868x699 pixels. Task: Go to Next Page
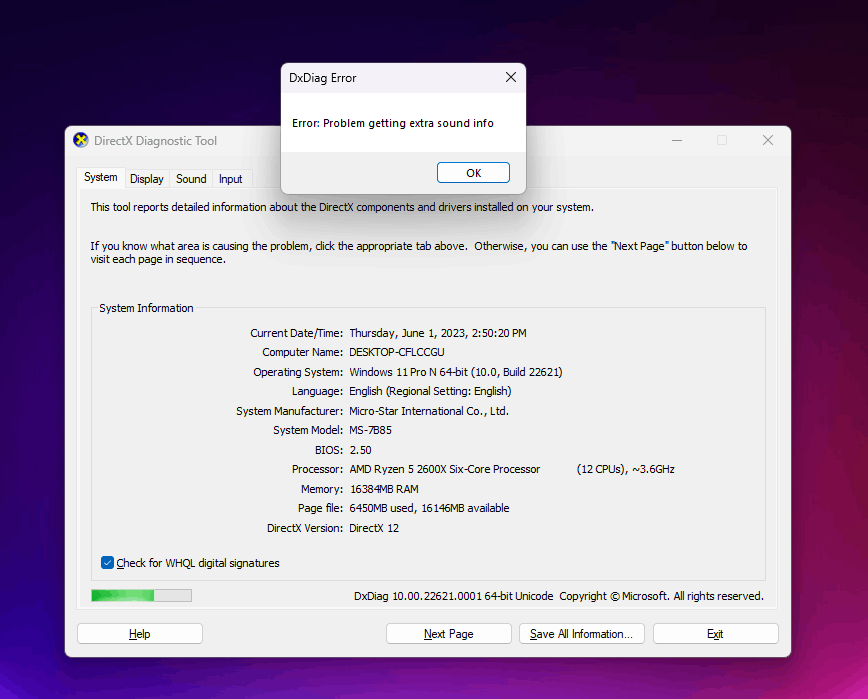point(448,634)
